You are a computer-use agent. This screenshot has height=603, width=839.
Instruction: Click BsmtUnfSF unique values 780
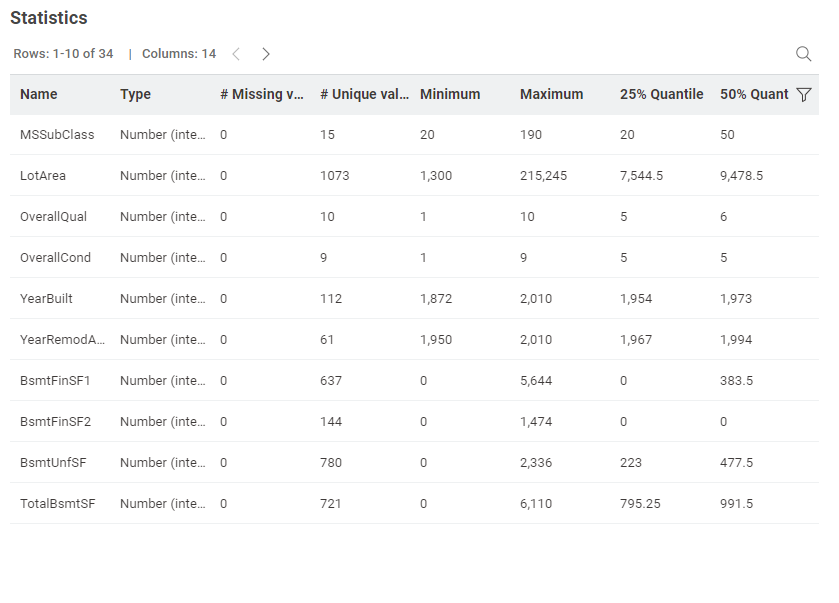pyautogui.click(x=331, y=463)
